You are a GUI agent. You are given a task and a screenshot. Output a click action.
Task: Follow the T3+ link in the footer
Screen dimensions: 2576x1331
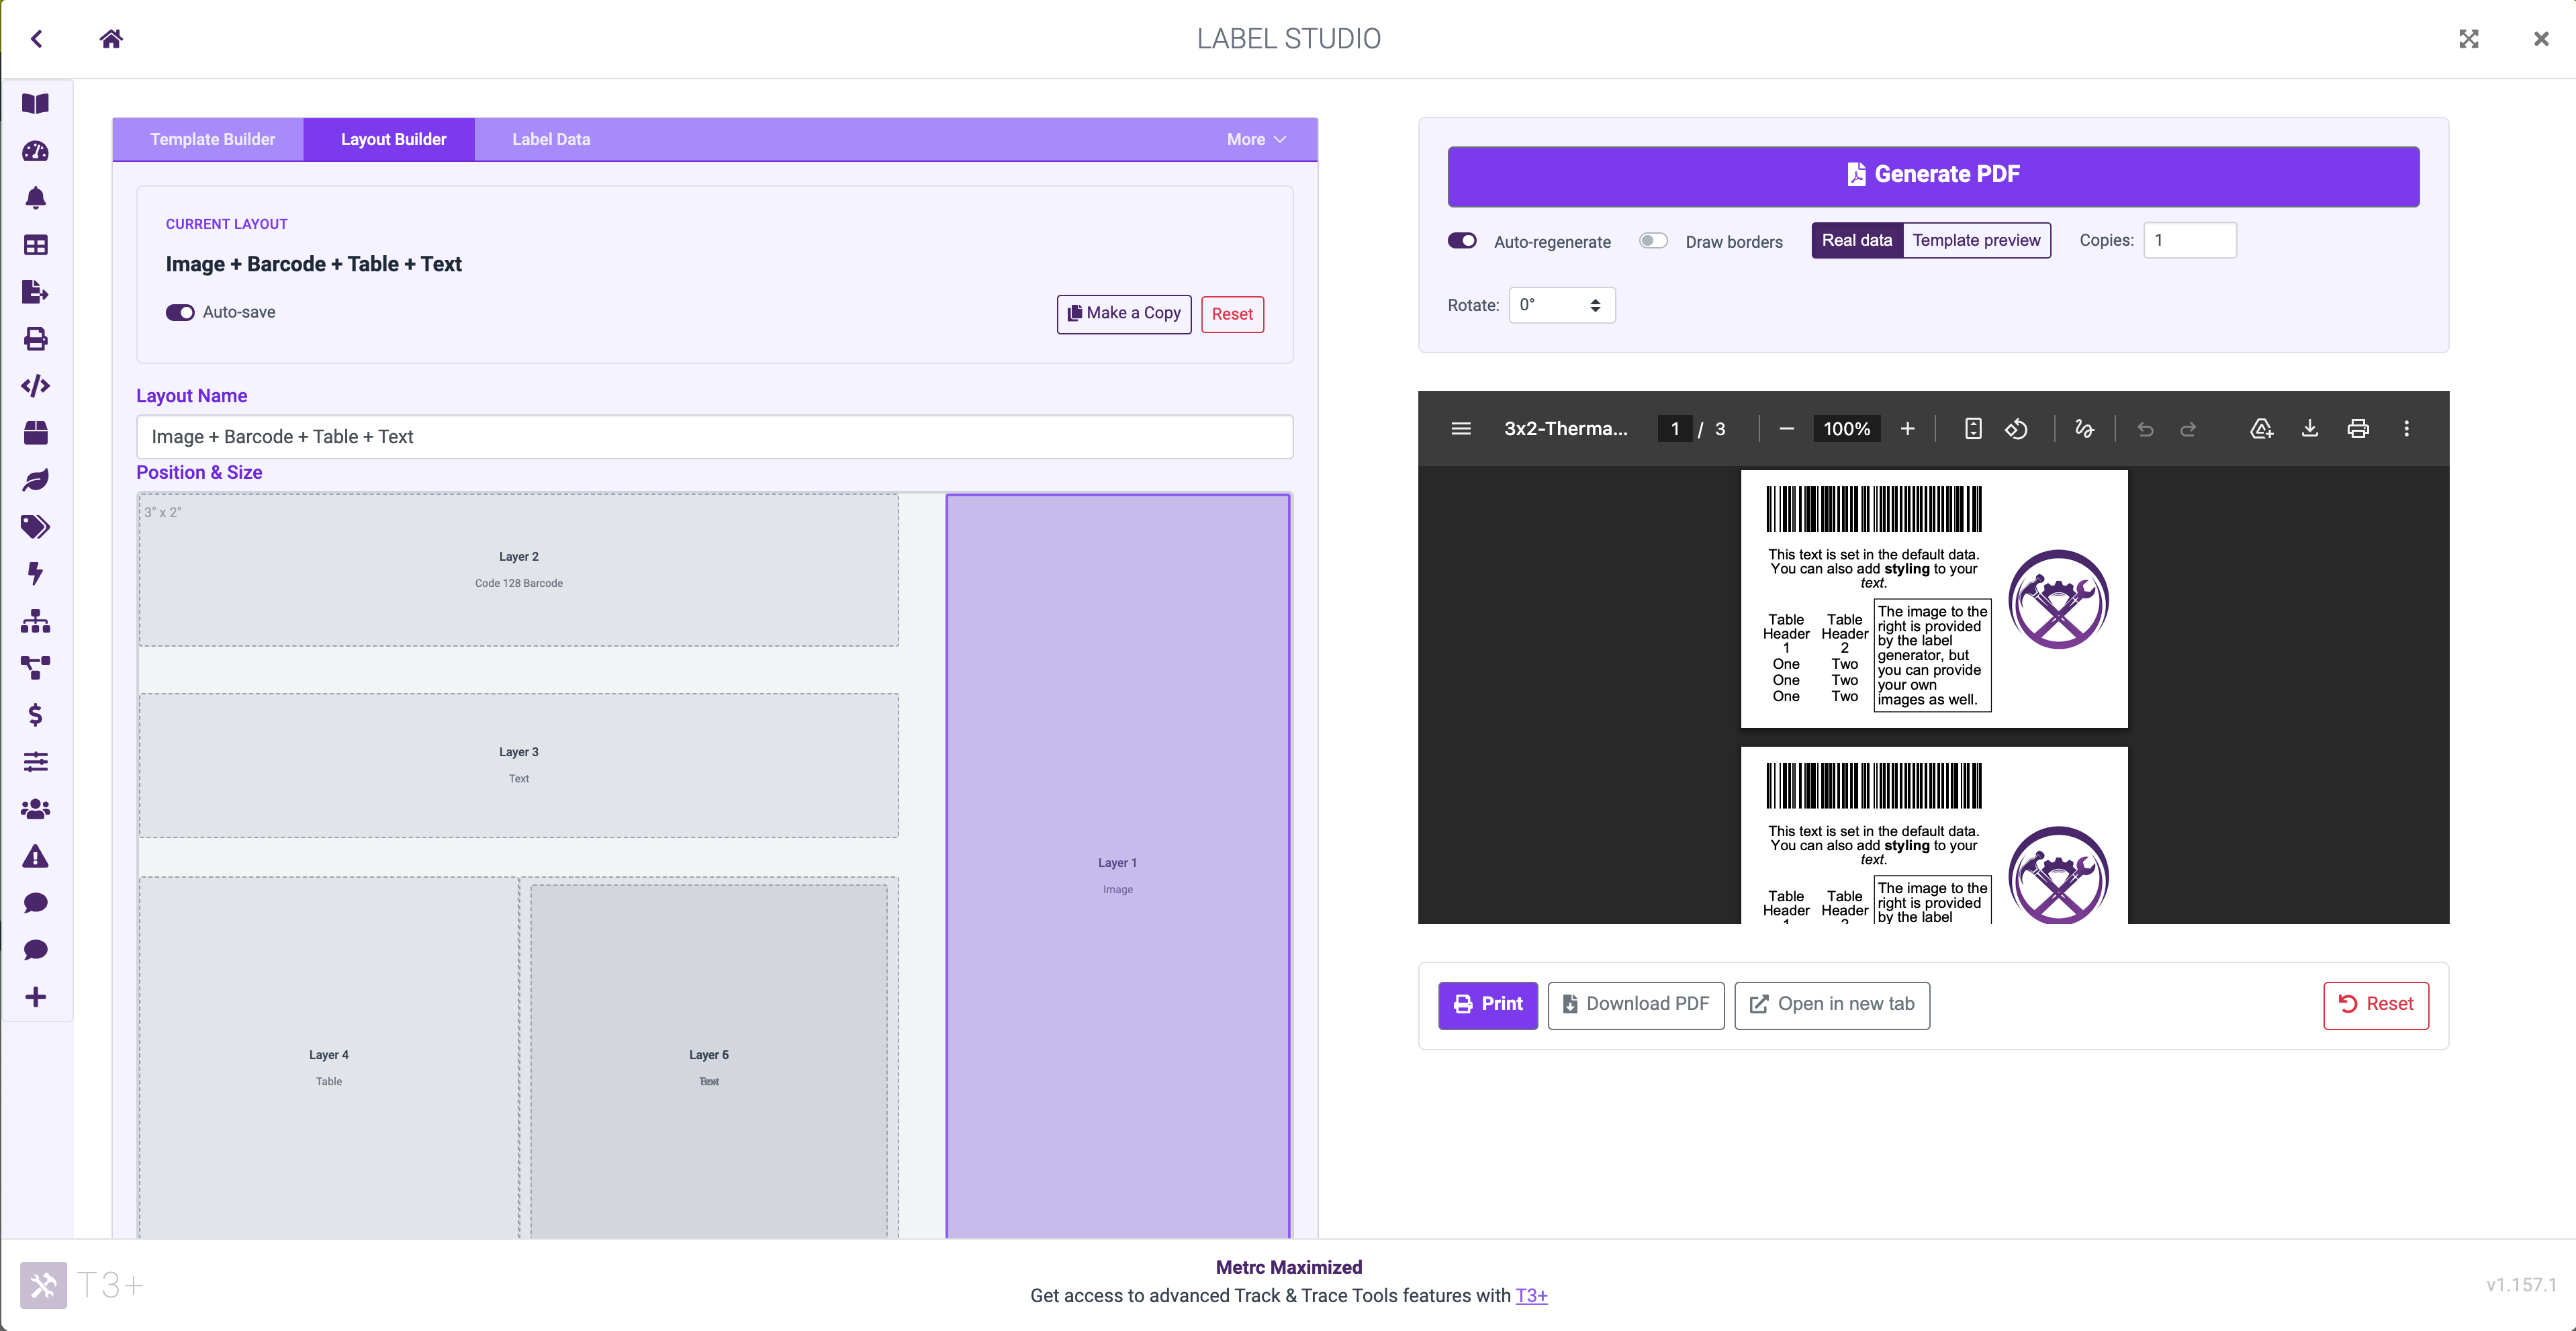[1531, 1296]
